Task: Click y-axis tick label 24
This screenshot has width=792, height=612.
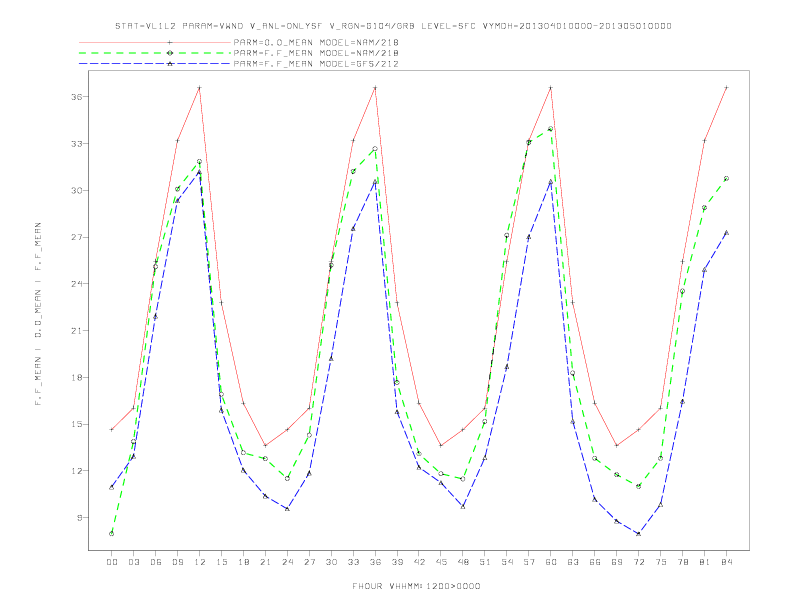Action: tap(77, 284)
